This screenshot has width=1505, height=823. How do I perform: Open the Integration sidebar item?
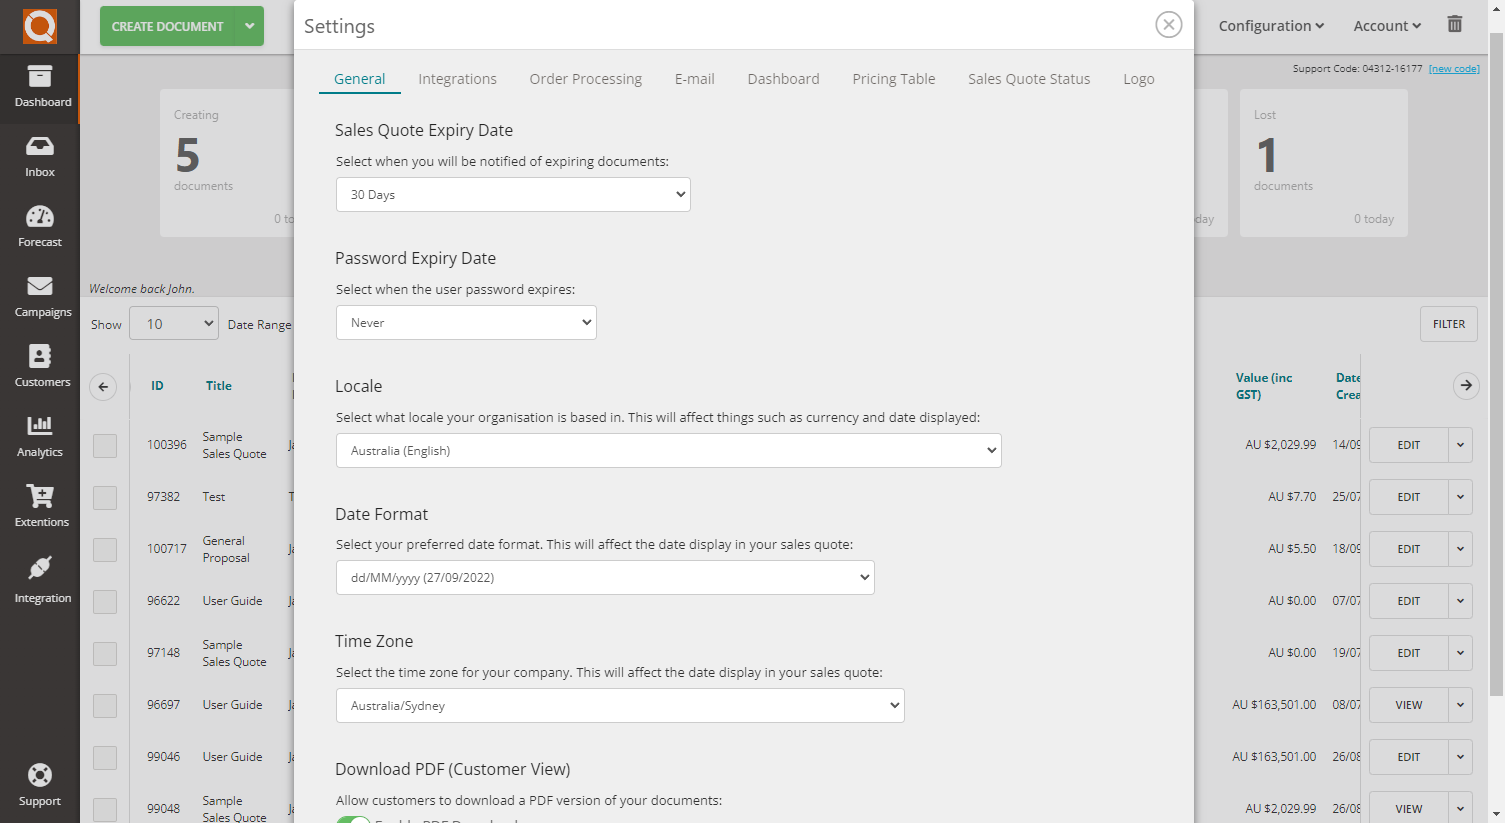pos(40,580)
